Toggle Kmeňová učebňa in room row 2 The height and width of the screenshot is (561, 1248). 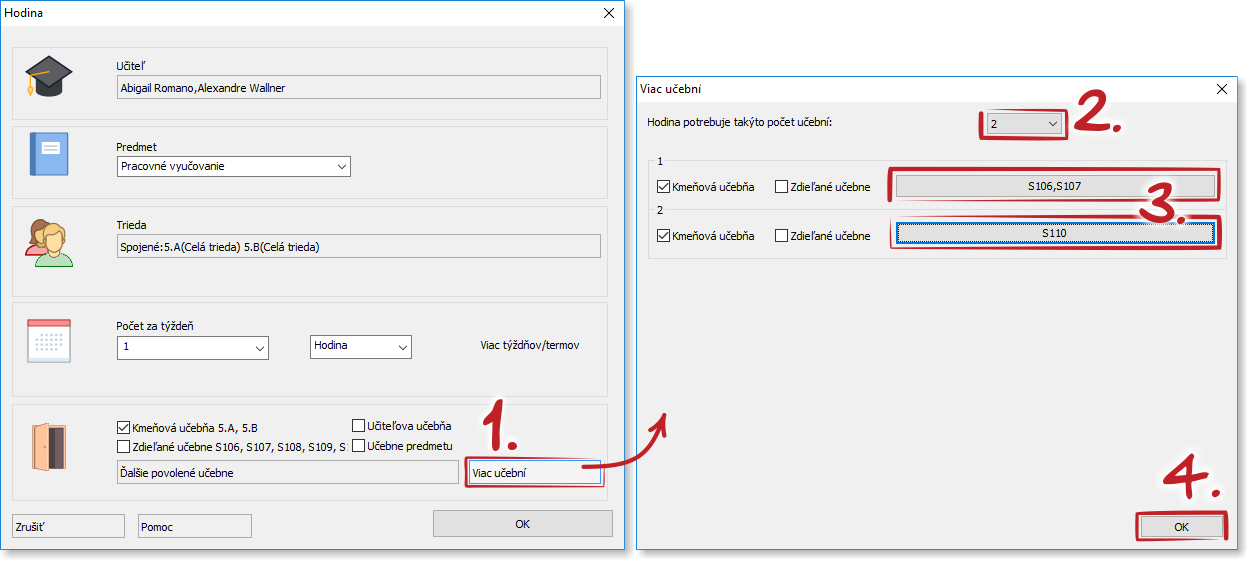pos(663,236)
